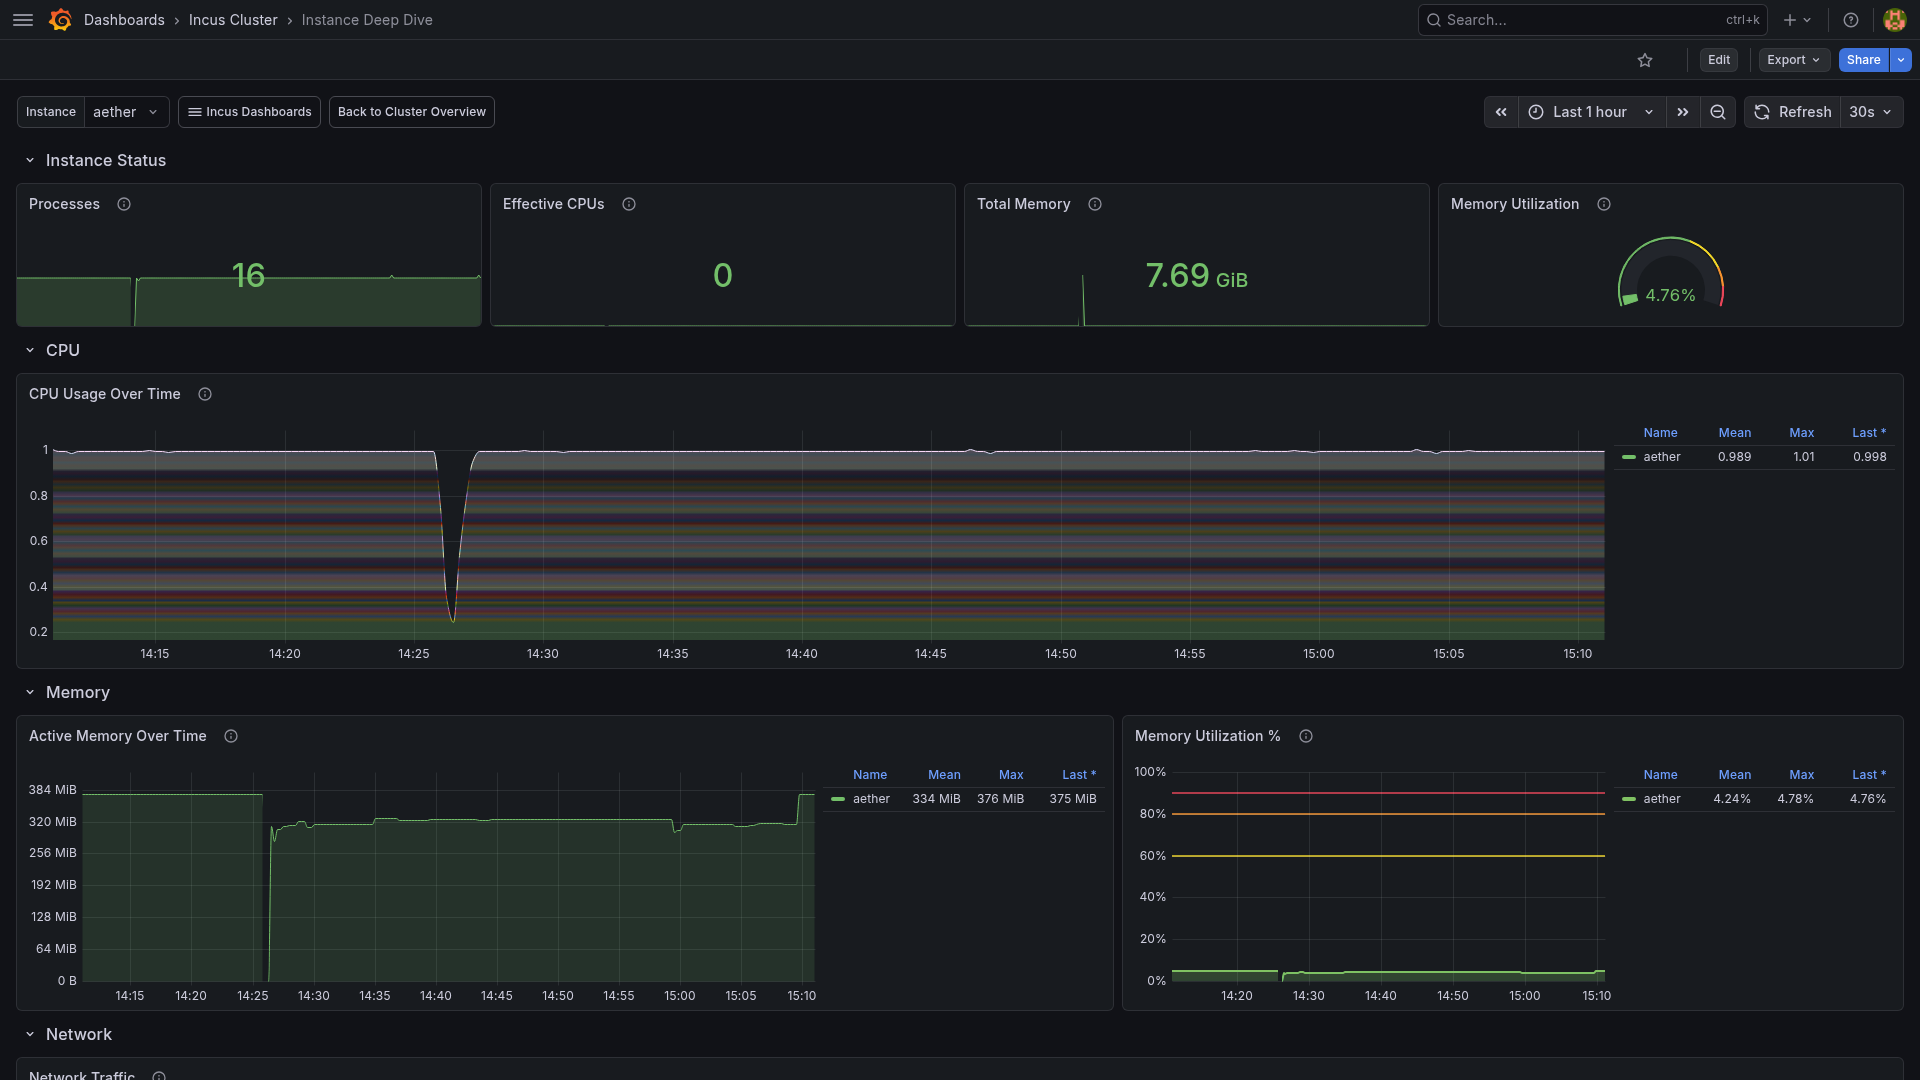Focus the Search input field
Screen dimensions: 1920x1080
click(x=1592, y=20)
